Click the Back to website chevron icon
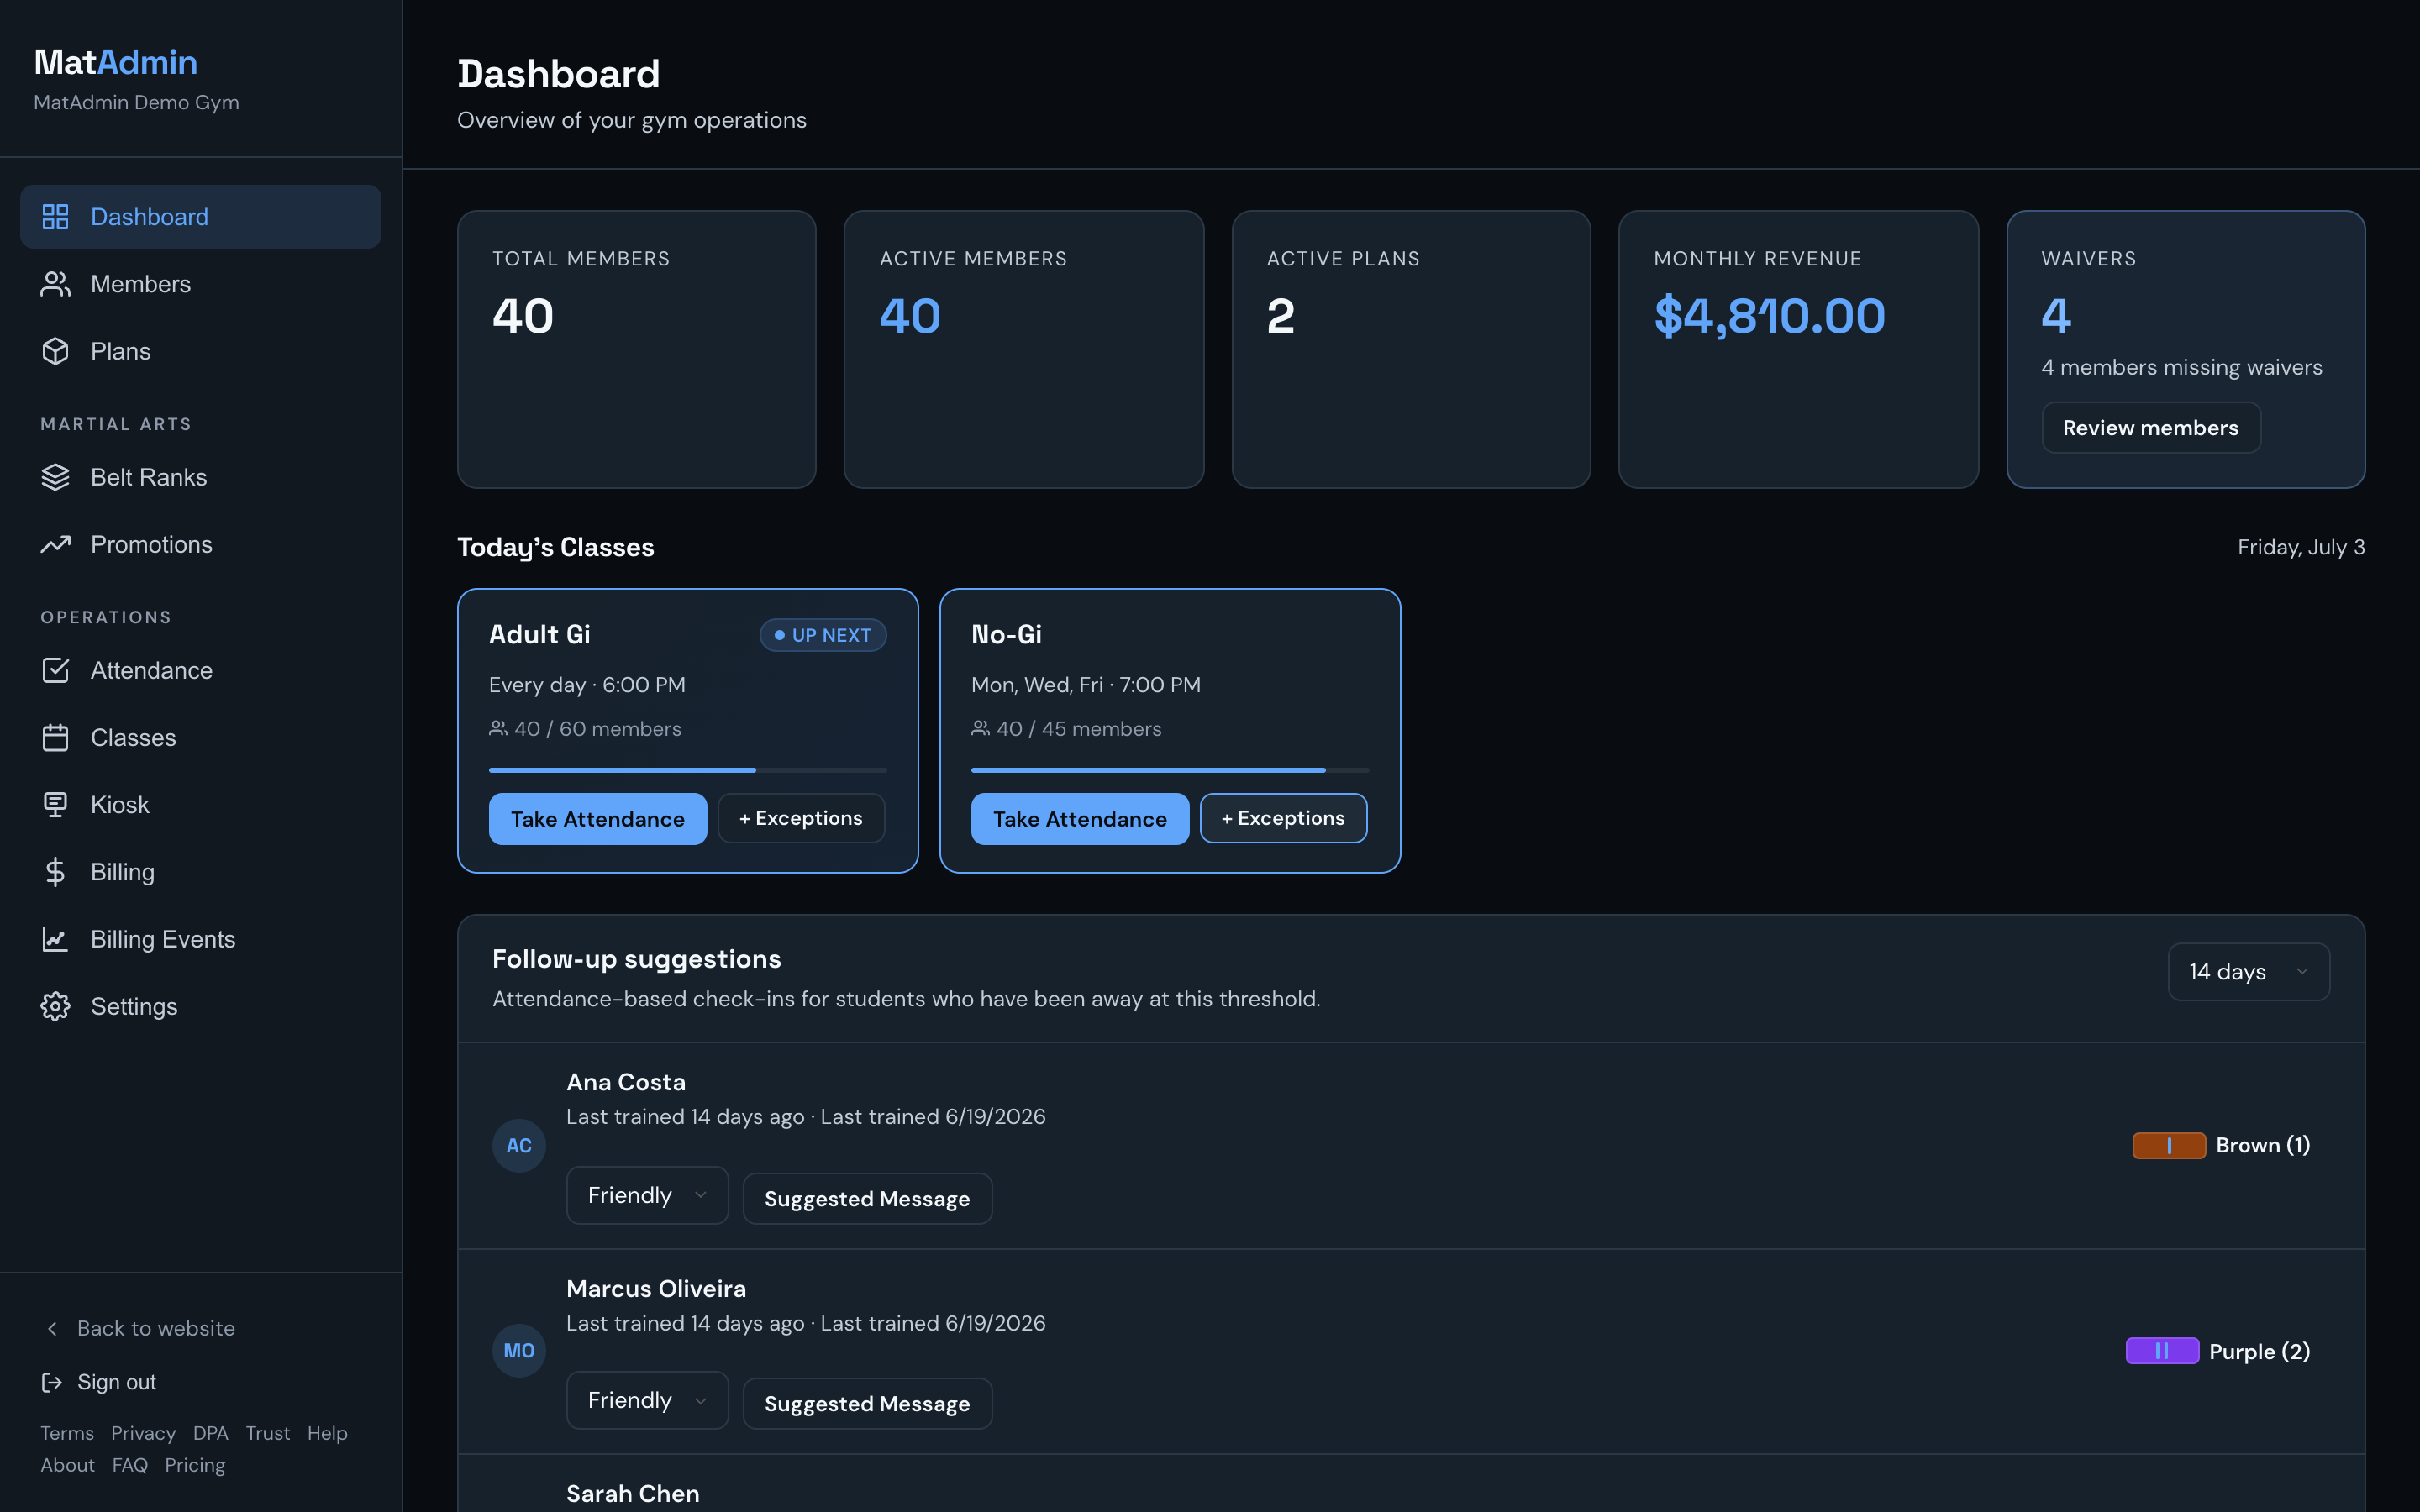Screen dimensions: 2420x1512 coord(52,1328)
